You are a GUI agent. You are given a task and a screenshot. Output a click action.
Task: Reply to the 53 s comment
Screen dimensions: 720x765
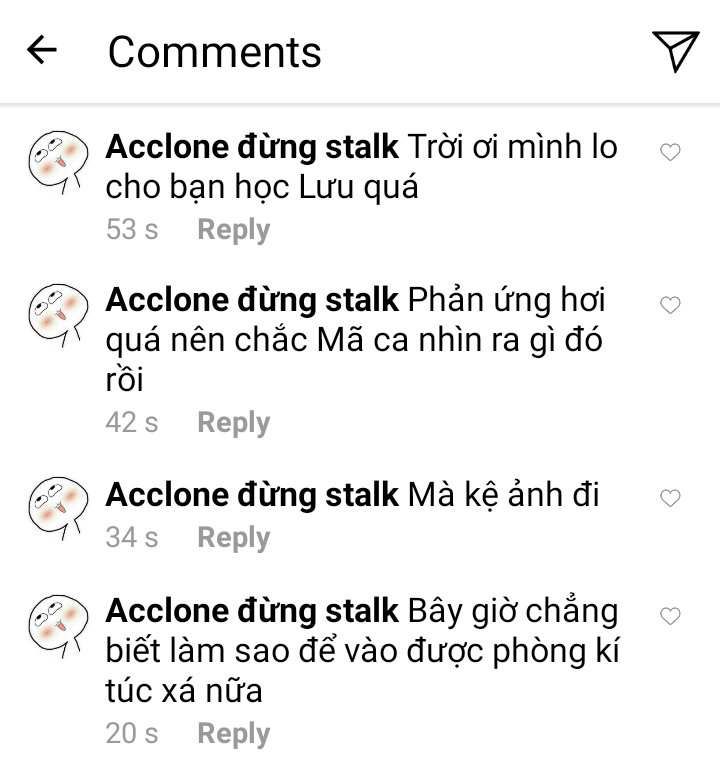pyautogui.click(x=234, y=230)
